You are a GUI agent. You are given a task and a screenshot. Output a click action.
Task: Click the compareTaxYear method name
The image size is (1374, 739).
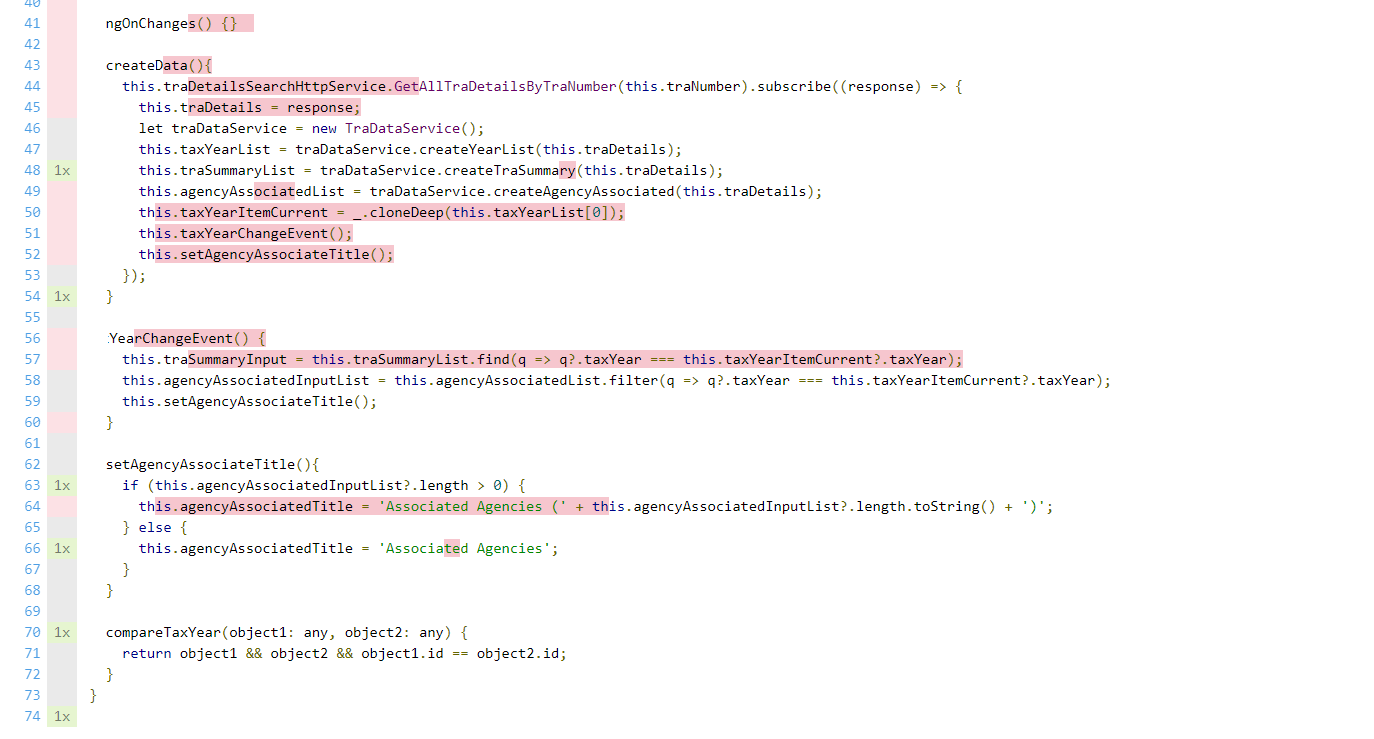tap(164, 632)
